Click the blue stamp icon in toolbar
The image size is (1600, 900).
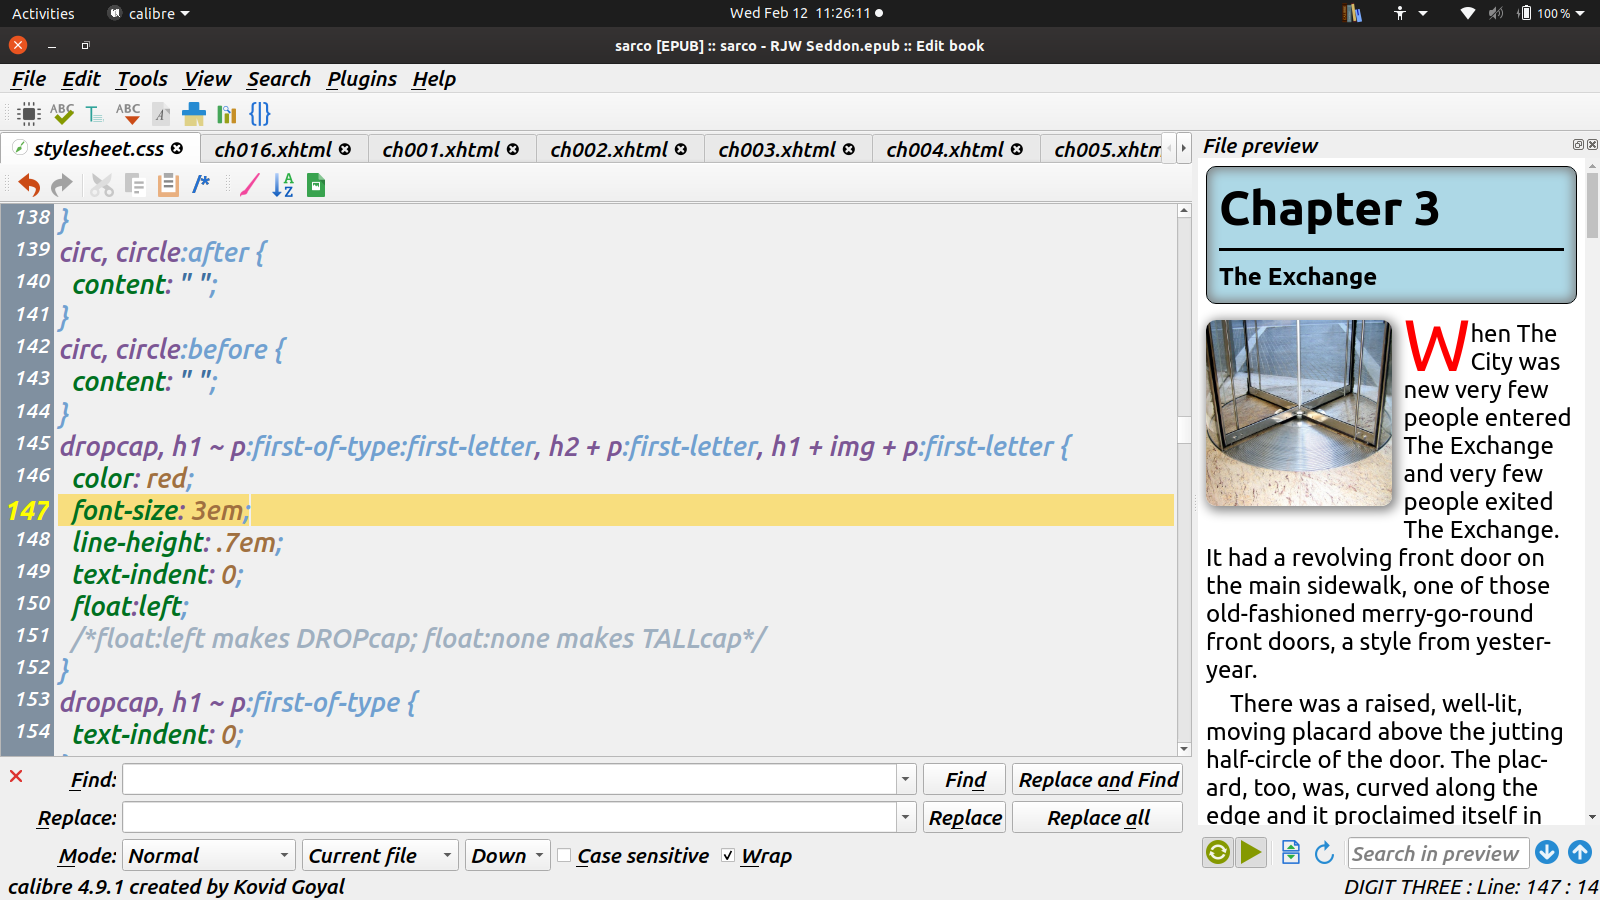[194, 114]
